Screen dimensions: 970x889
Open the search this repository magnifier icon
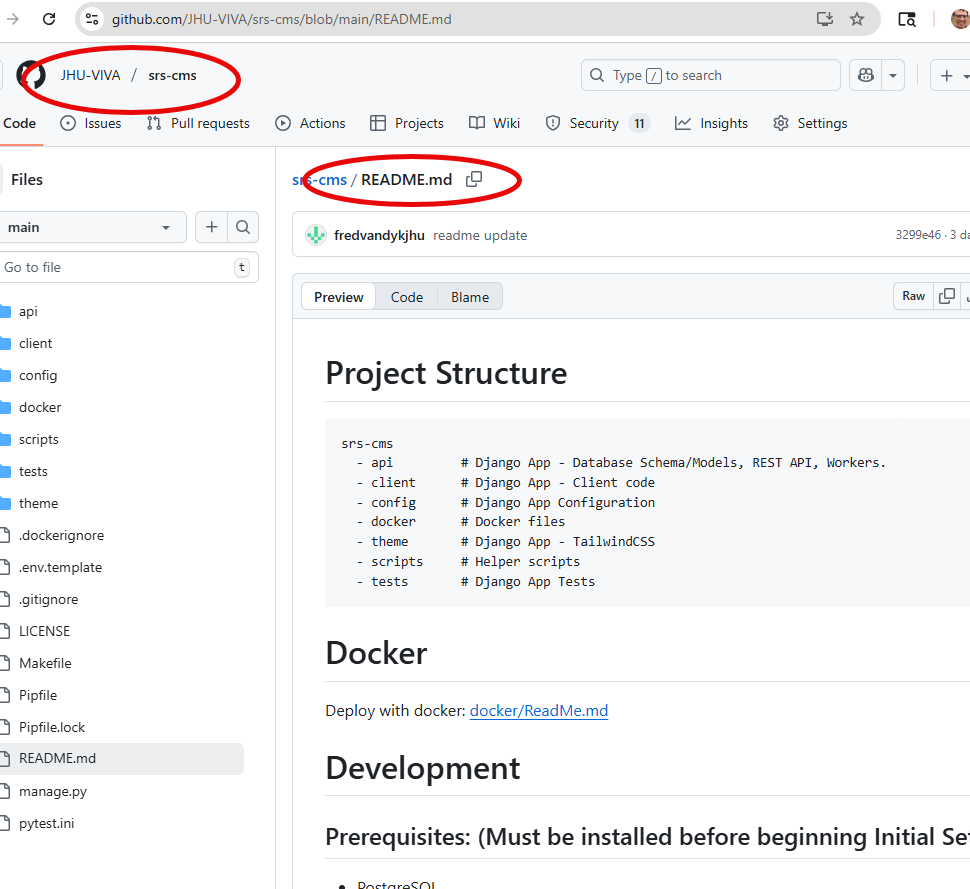pyautogui.click(x=243, y=227)
